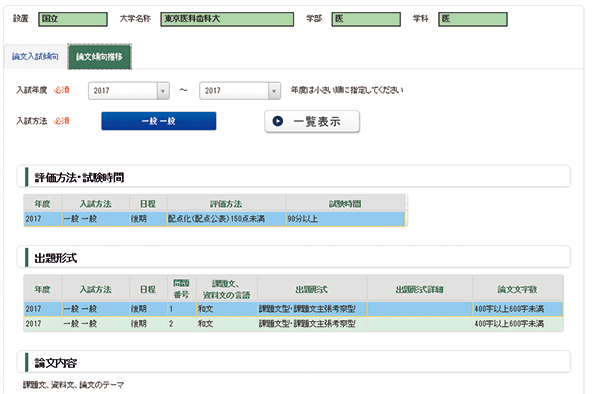Screen dimensions: 600x394
Task: Click the 評価方法・試験時間 section header
Action: (x=294, y=177)
